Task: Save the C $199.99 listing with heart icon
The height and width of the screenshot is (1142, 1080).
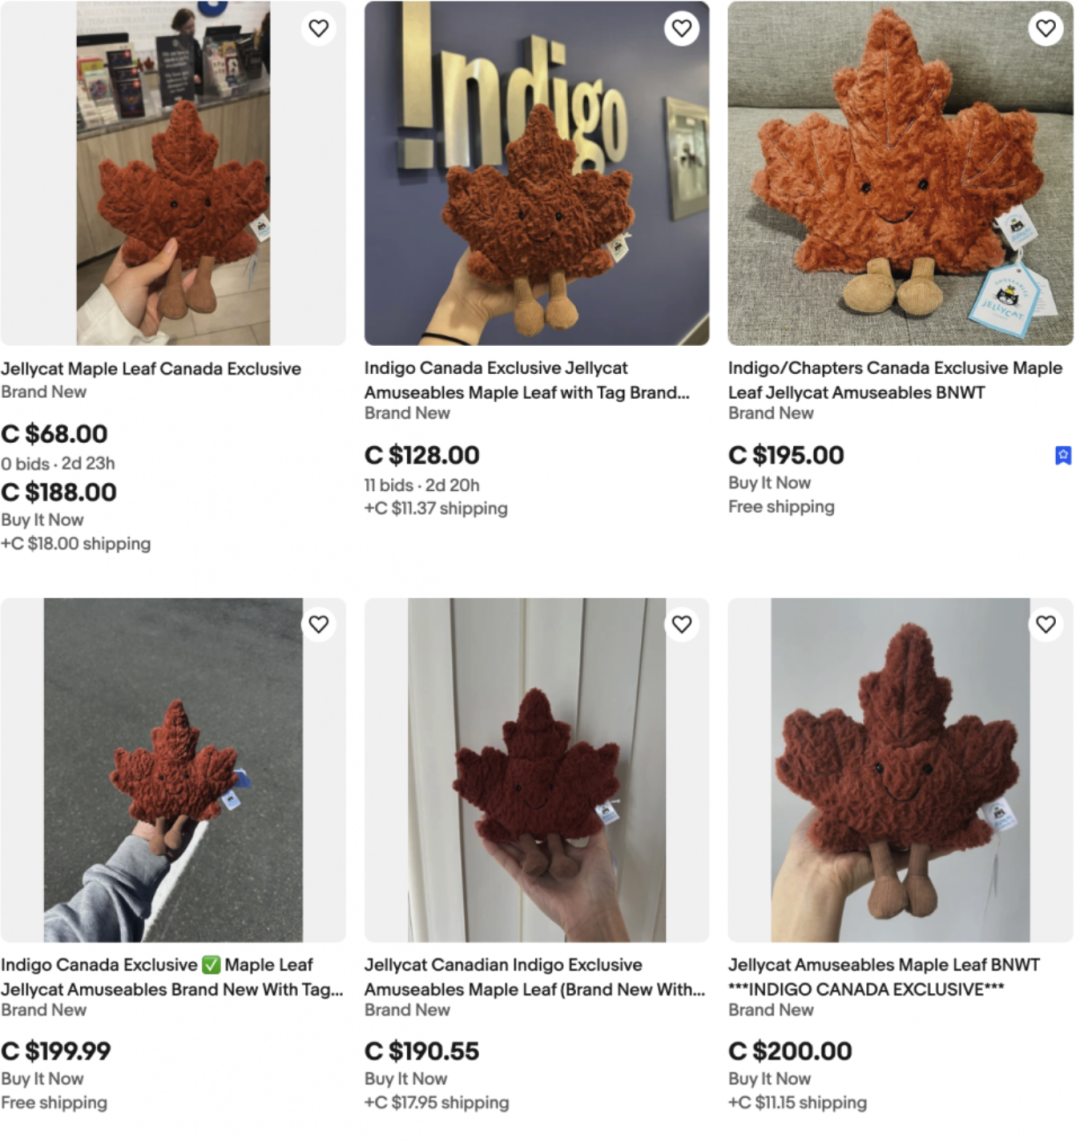Action: coord(318,625)
